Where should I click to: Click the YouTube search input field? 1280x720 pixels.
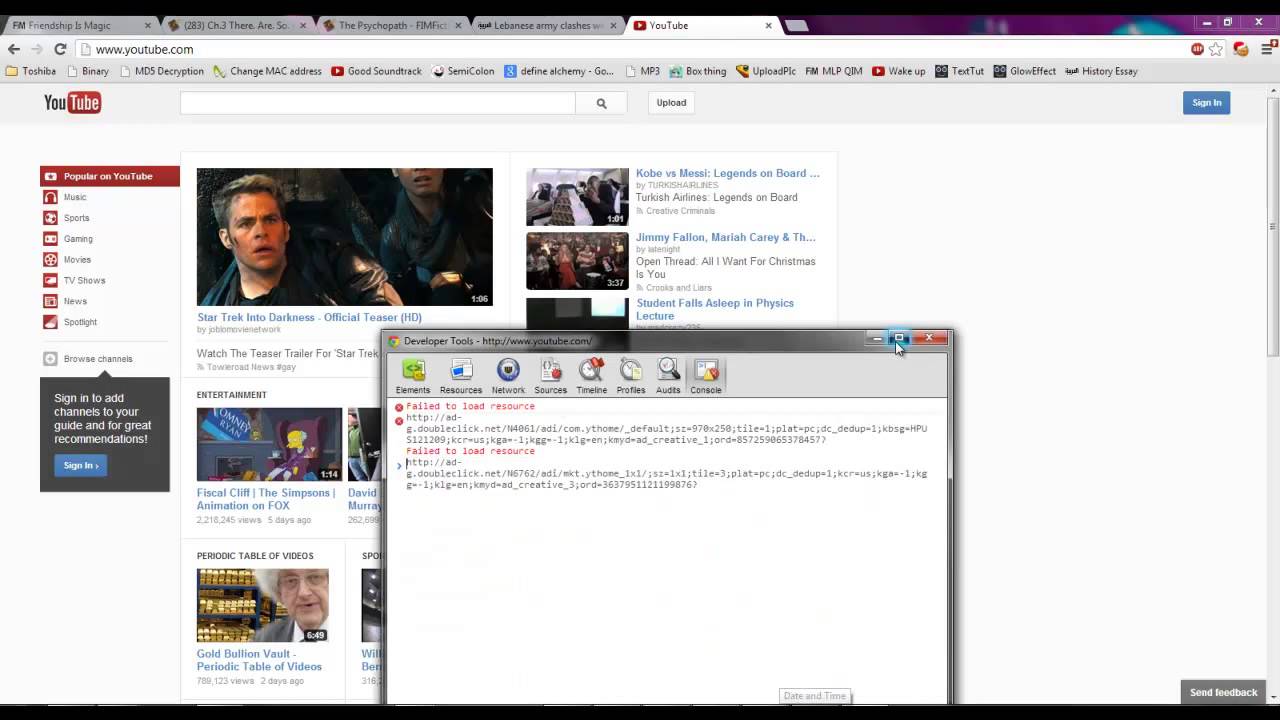tap(378, 103)
